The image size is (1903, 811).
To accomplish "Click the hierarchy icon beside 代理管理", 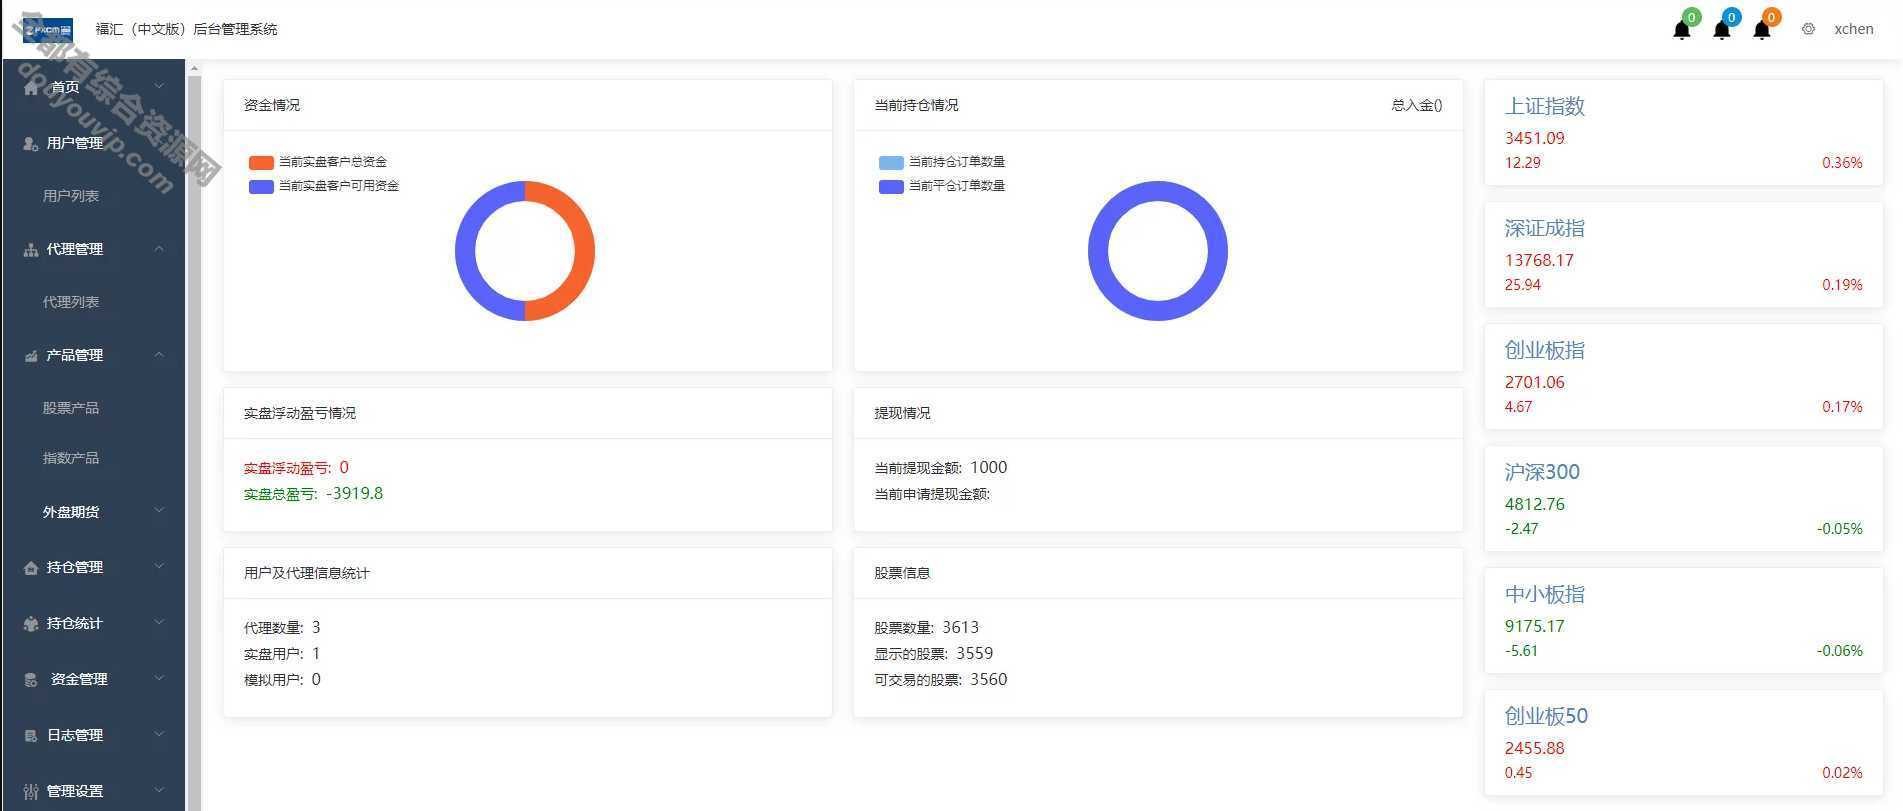I will tap(31, 250).
